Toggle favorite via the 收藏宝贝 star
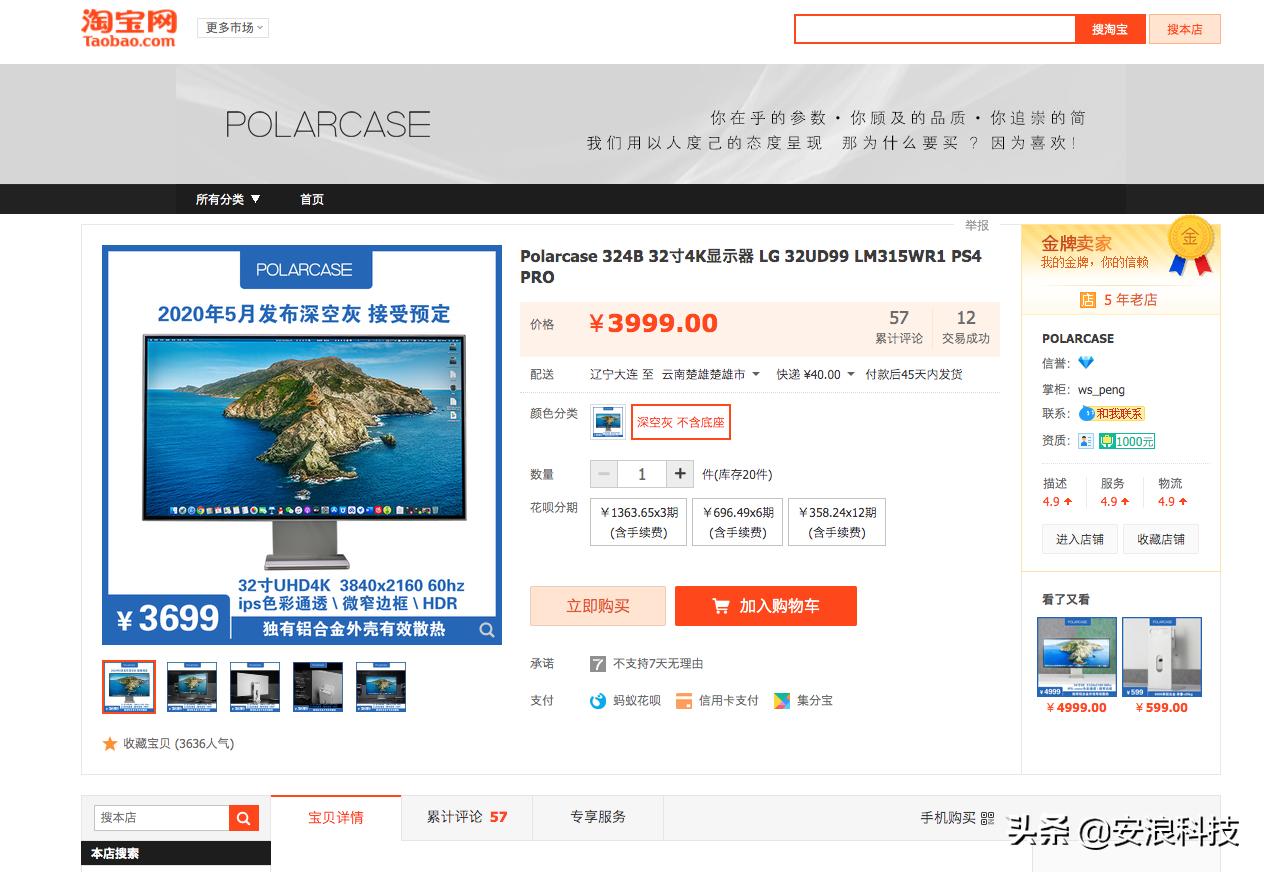This screenshot has width=1264, height=872. [111, 743]
